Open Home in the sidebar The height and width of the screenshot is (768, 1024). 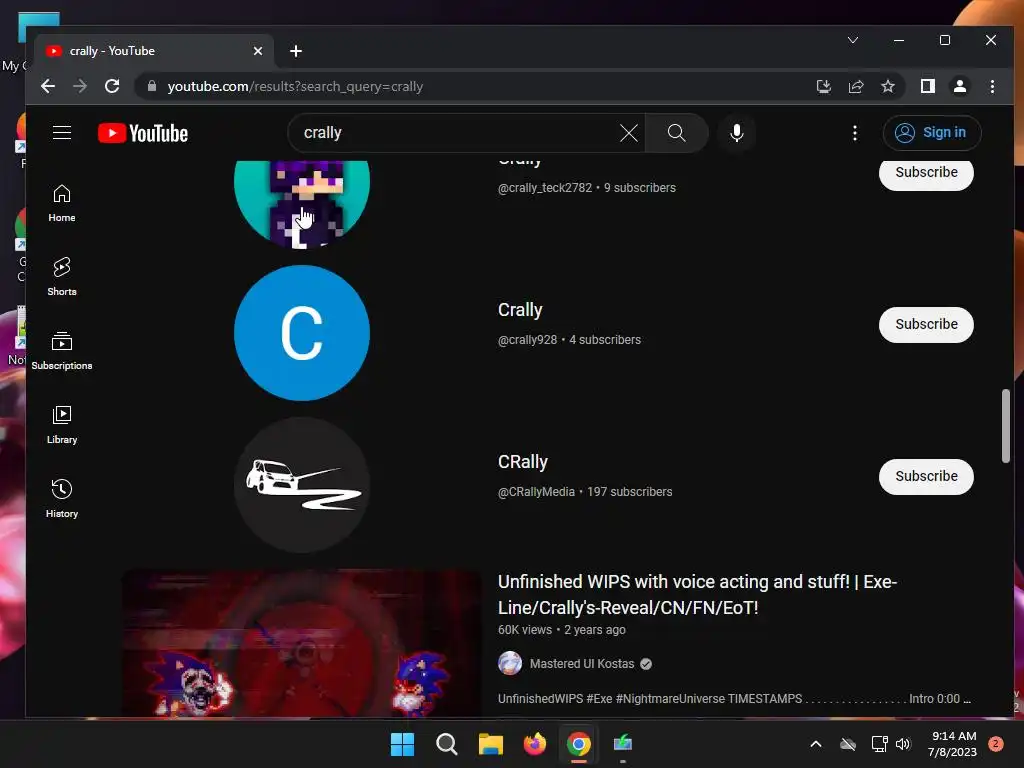62,203
